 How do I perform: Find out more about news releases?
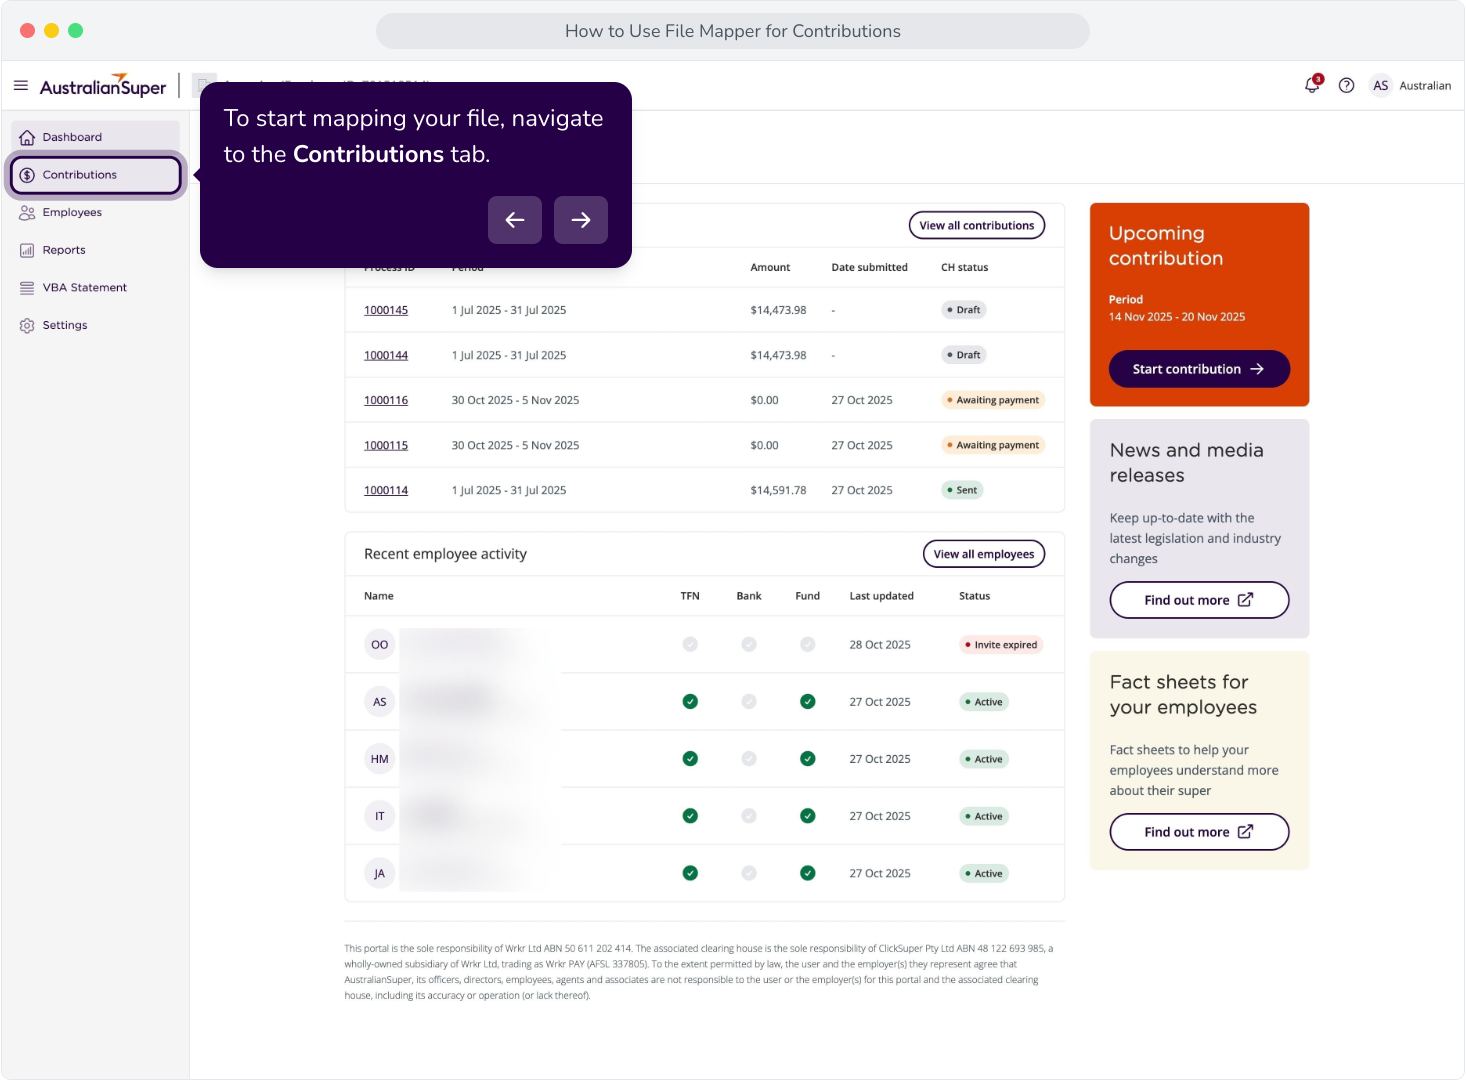1199,600
